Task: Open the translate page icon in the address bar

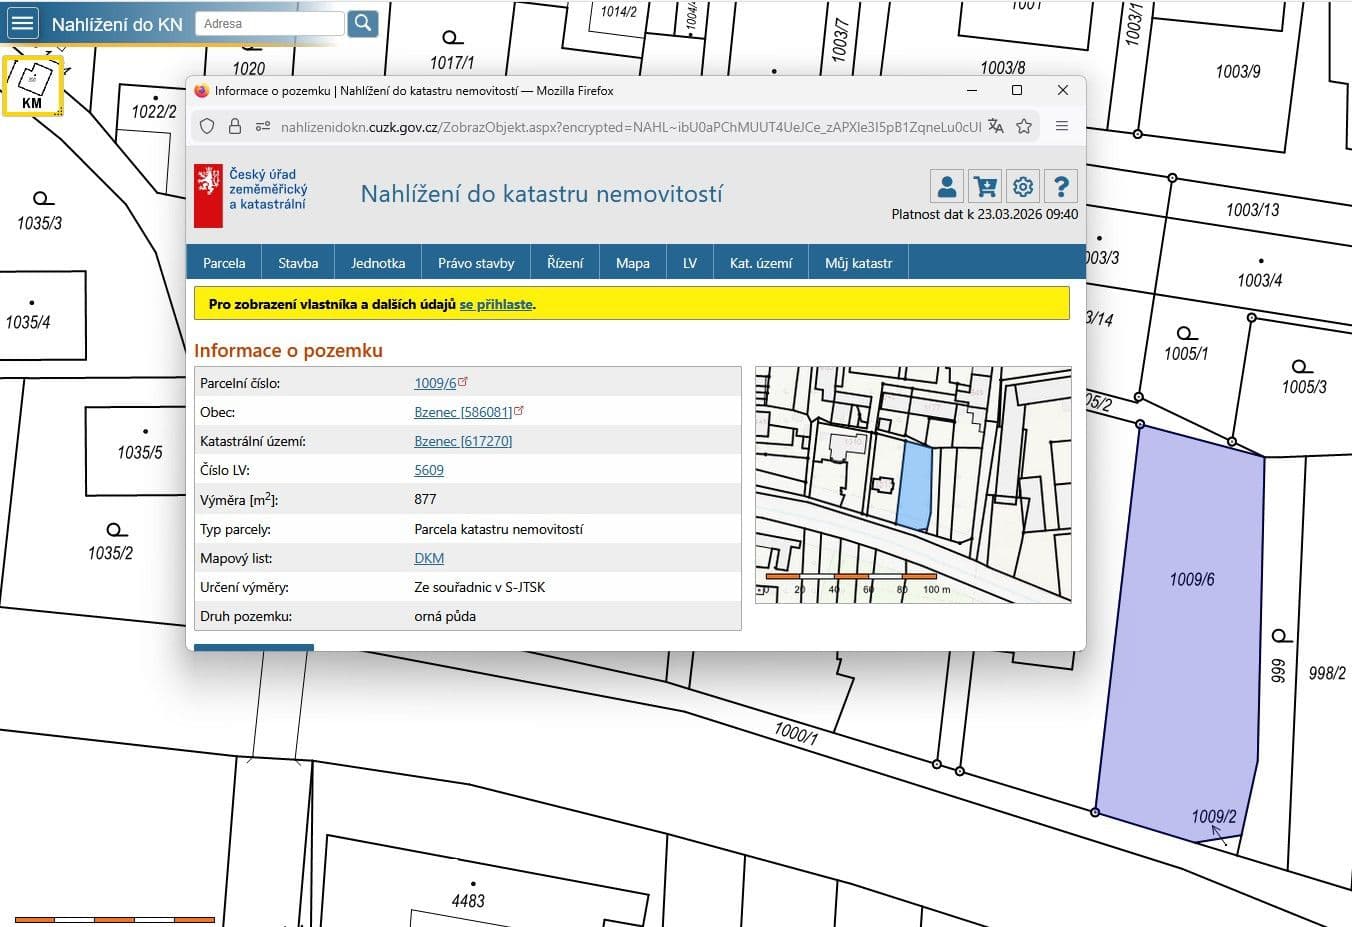Action: pos(995,127)
